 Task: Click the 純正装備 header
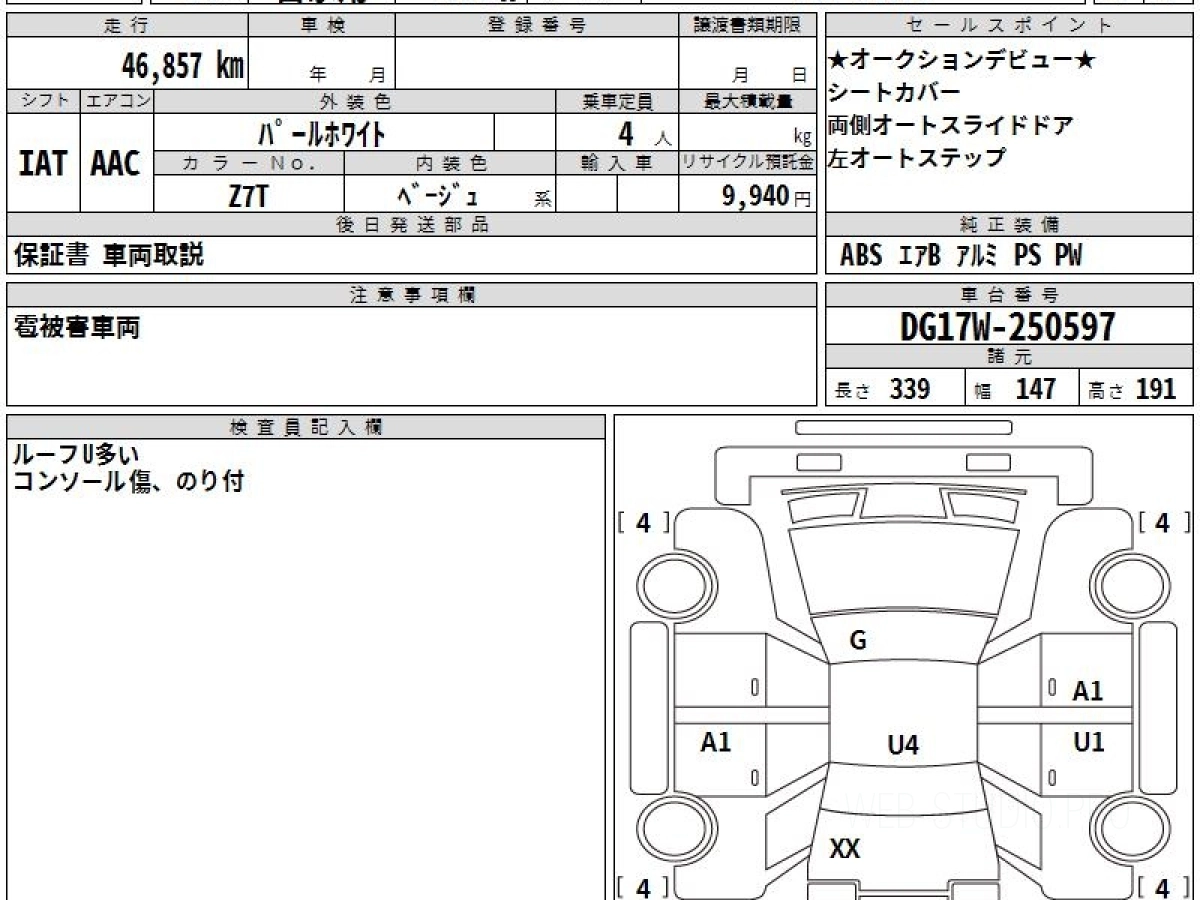(x=1010, y=225)
